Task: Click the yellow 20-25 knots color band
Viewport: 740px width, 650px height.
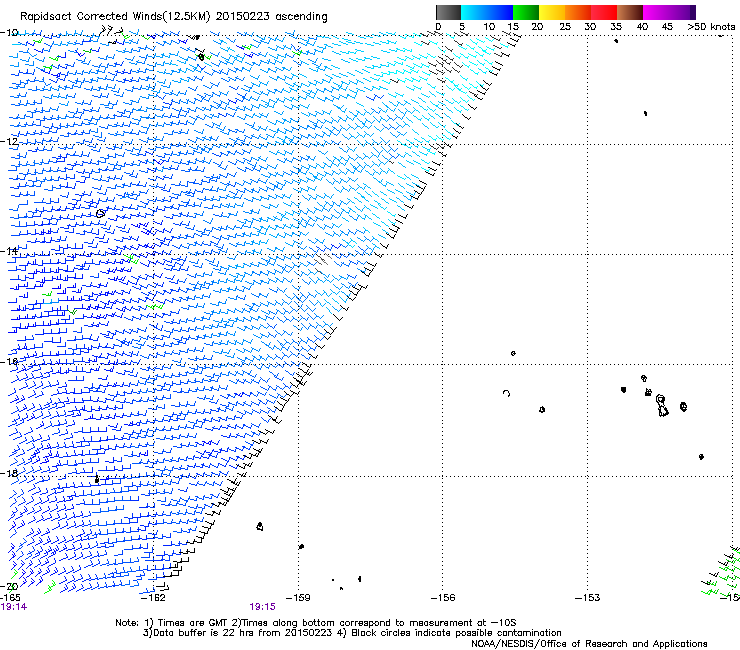Action: (552, 12)
